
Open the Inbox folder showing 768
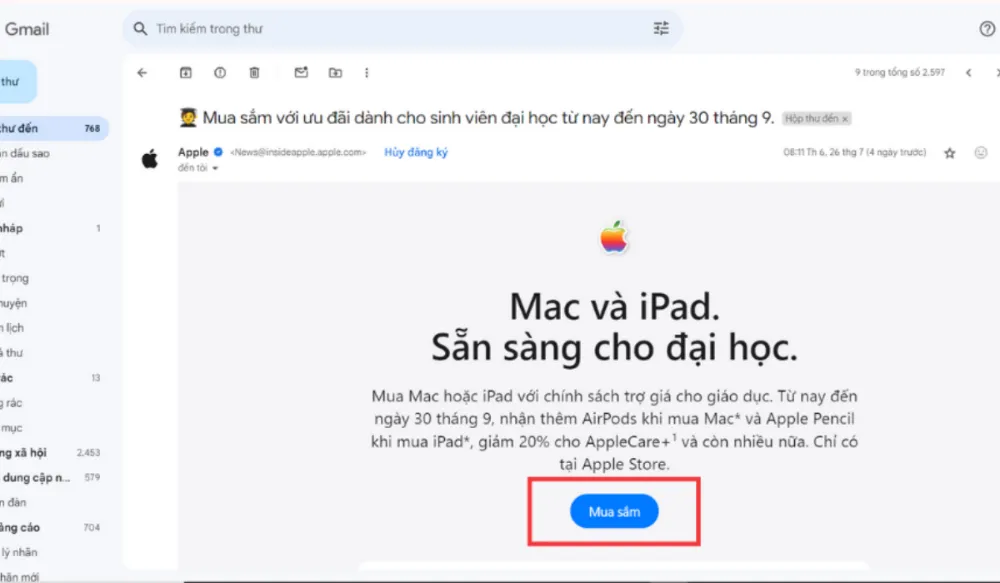click(53, 128)
